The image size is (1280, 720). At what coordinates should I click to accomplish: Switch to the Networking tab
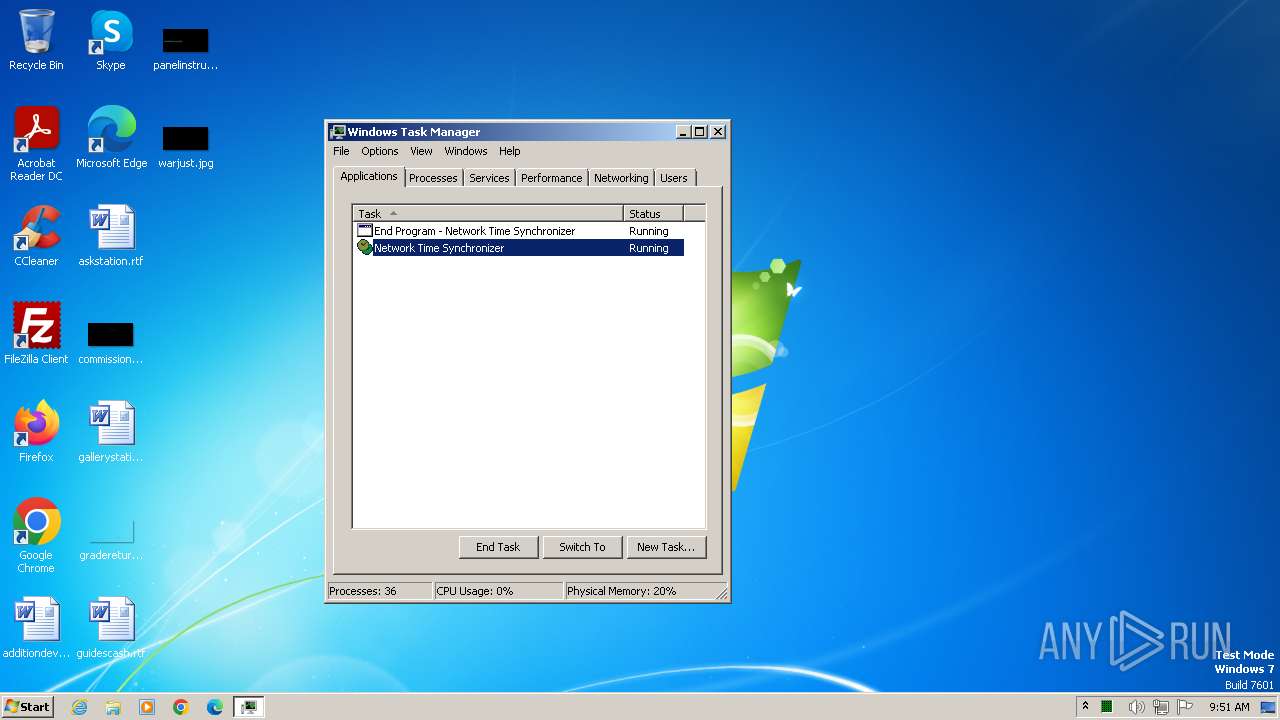[621, 178]
